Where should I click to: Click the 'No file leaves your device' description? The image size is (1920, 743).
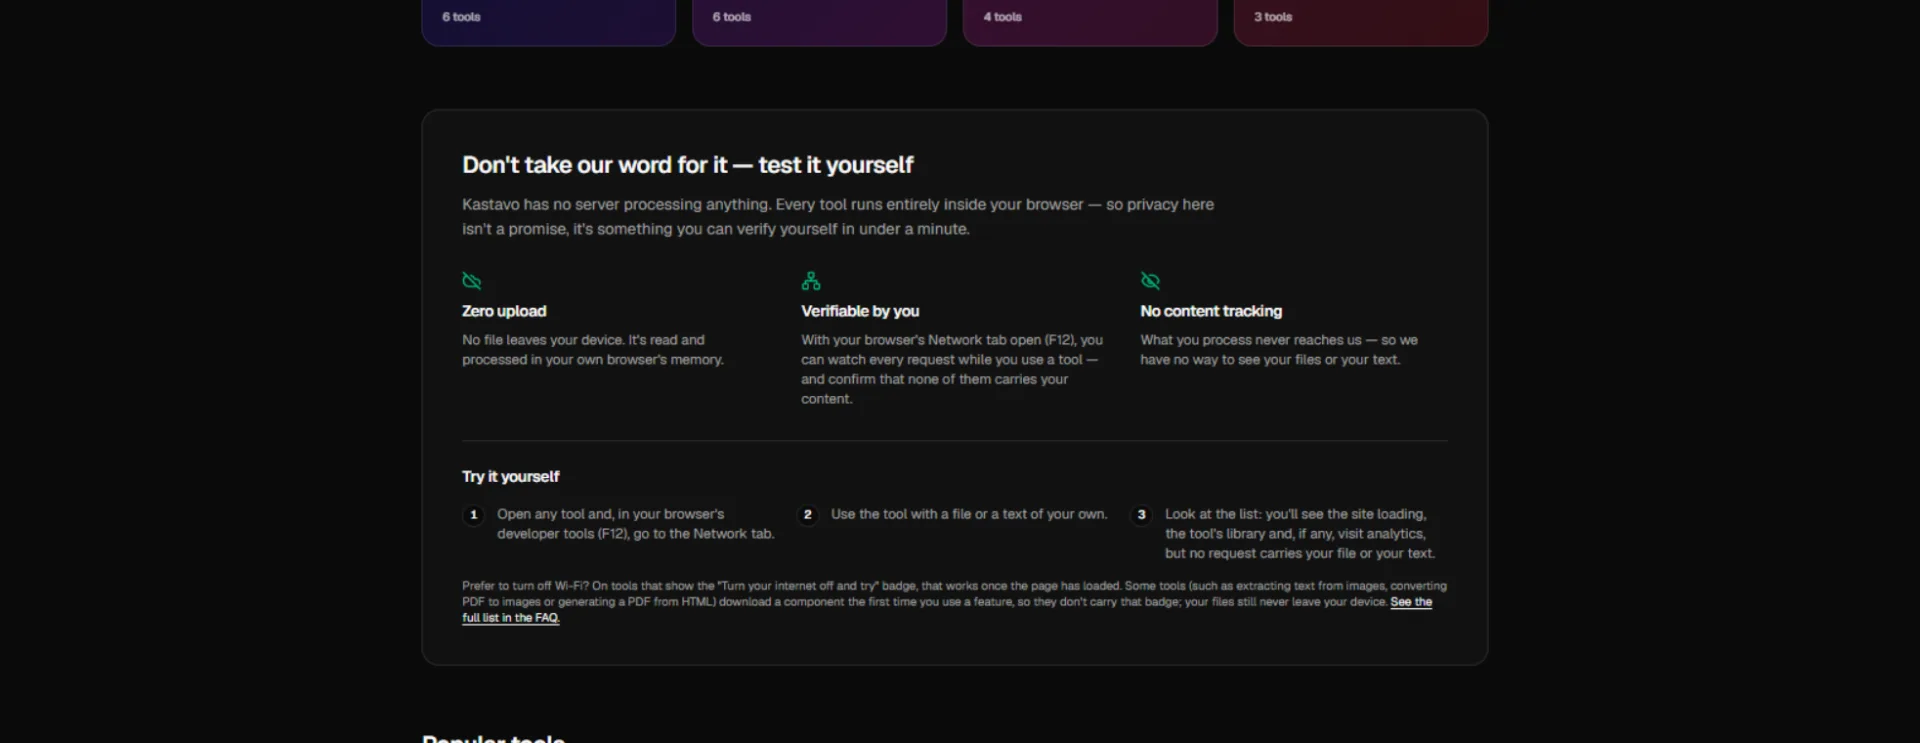point(593,350)
